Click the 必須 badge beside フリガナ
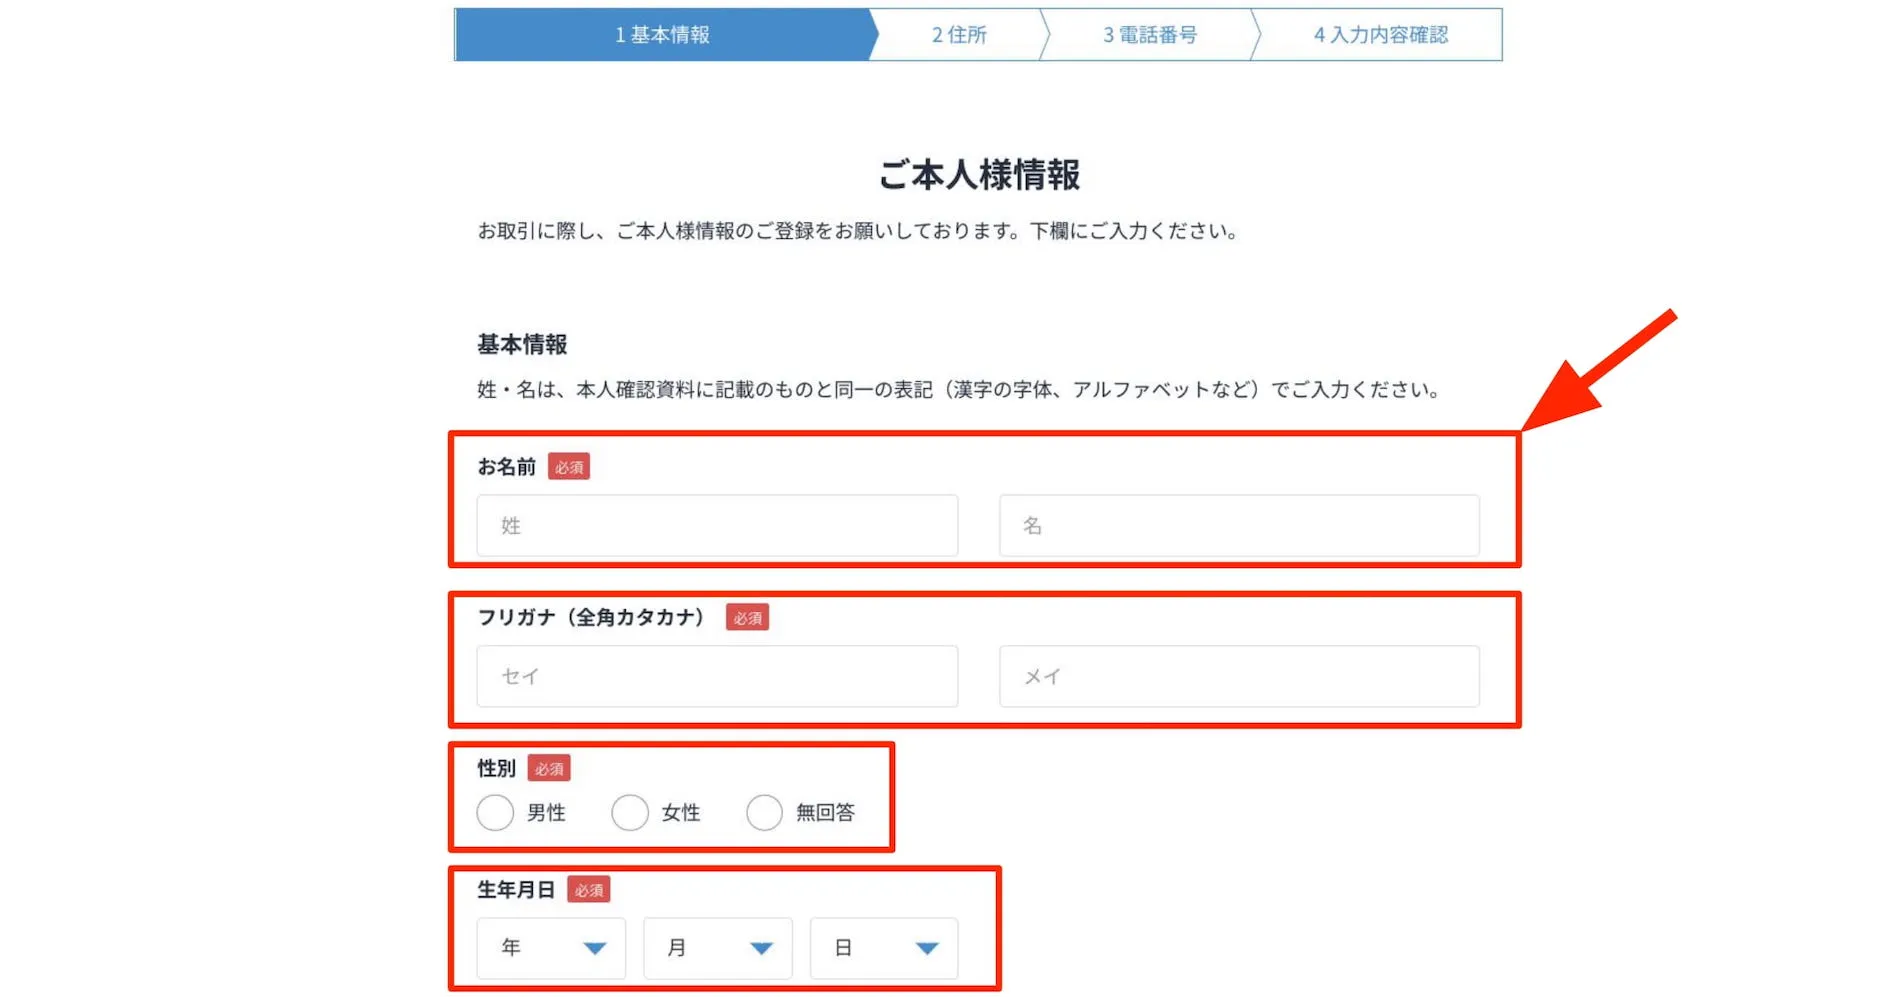 click(747, 617)
